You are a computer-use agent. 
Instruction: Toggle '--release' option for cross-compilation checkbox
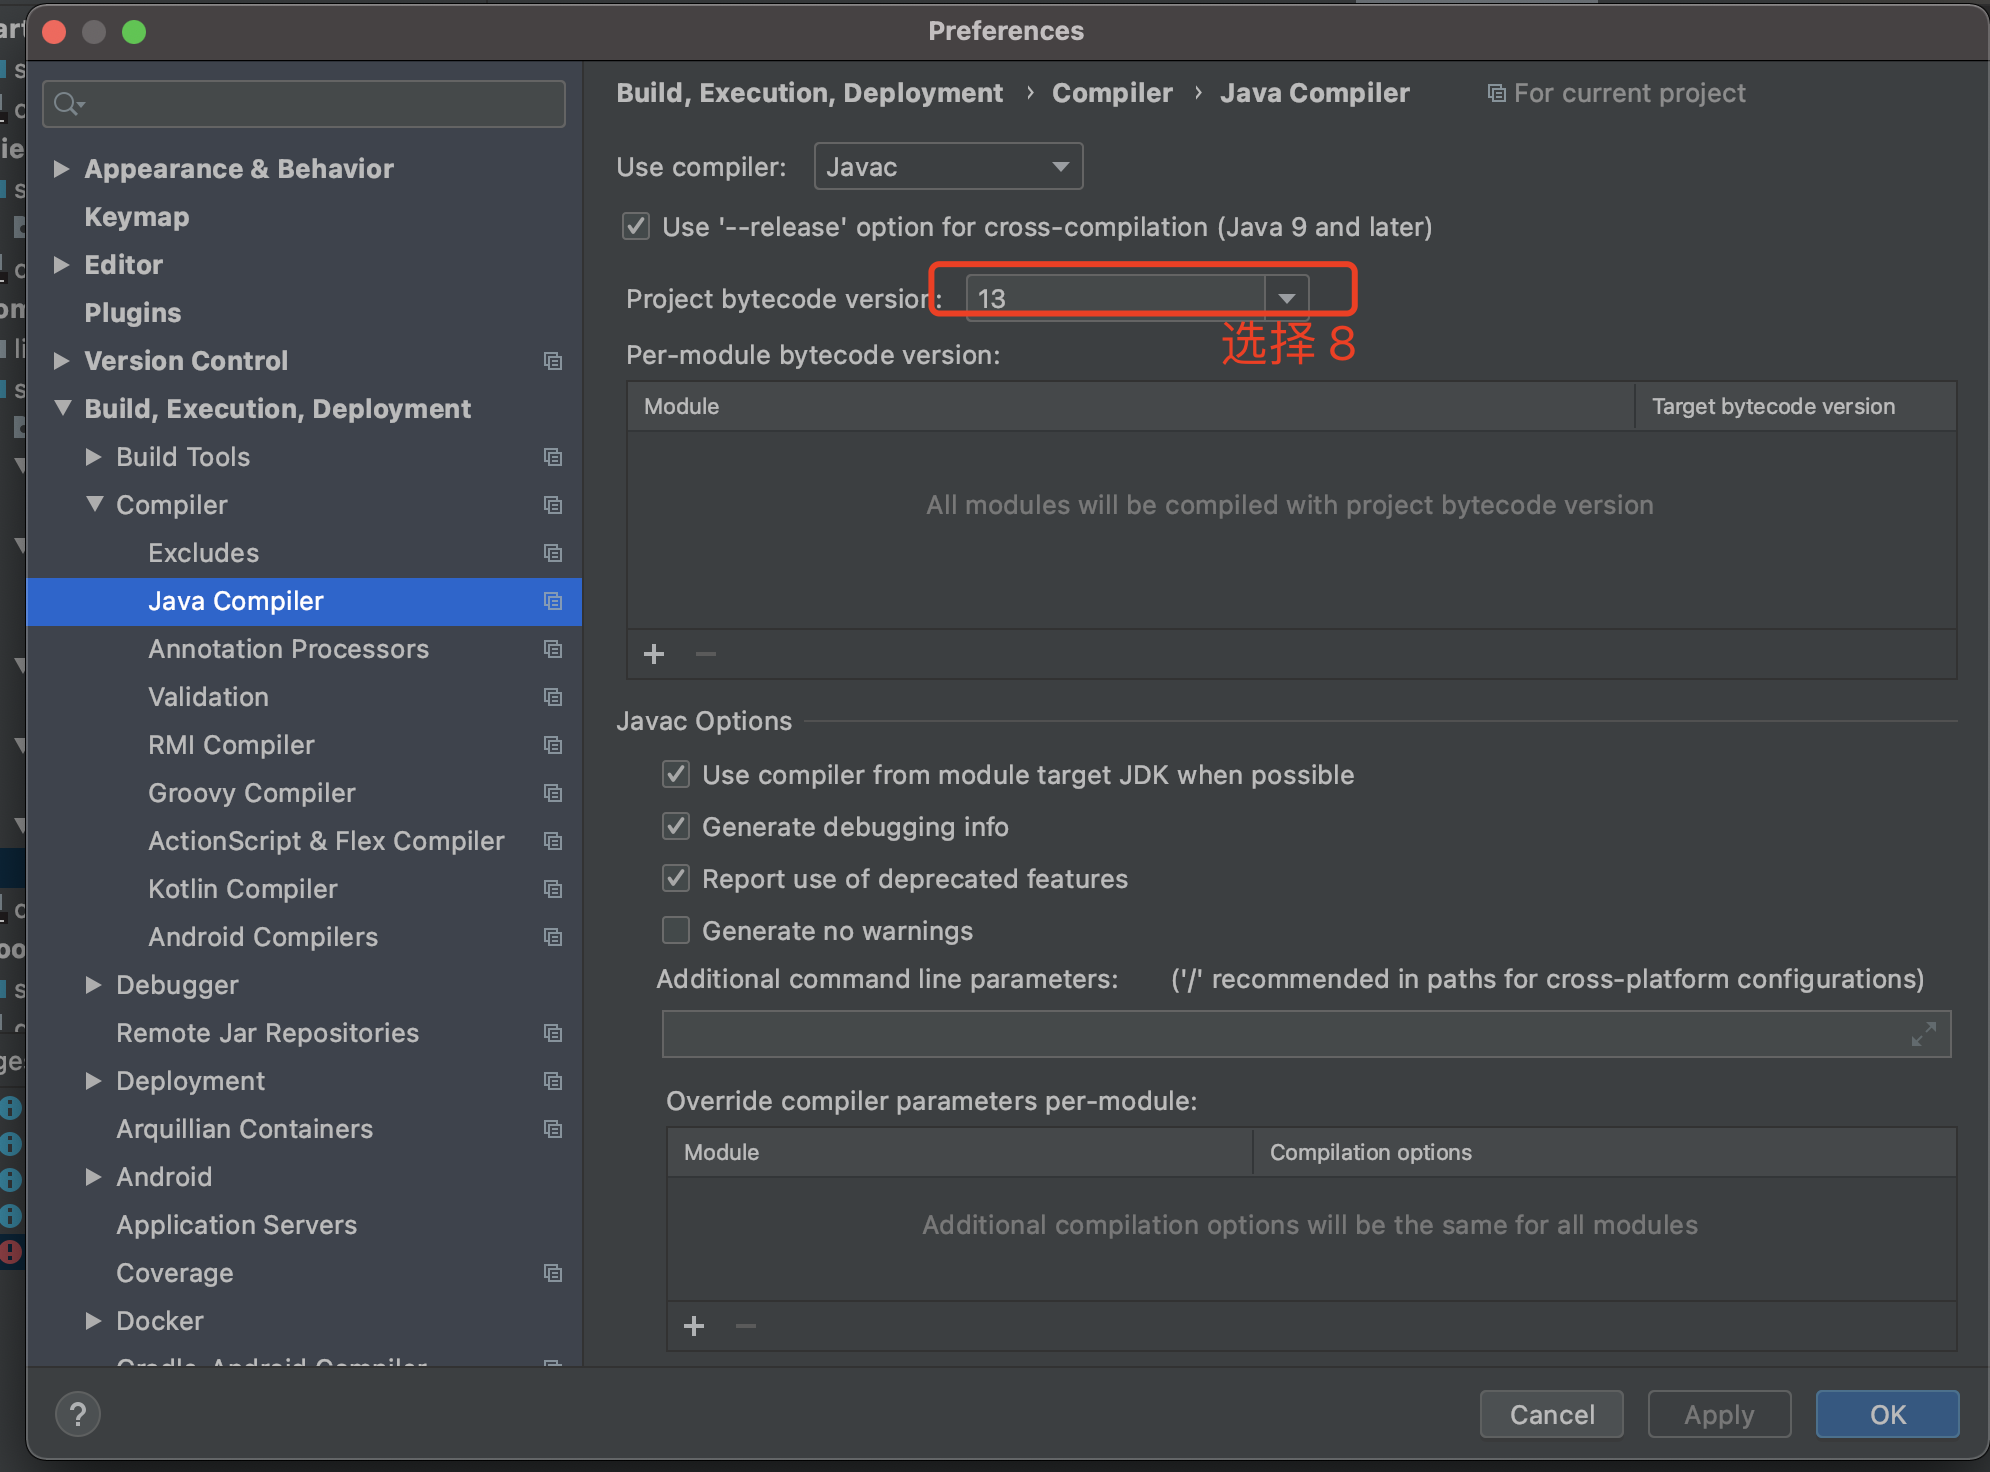pos(636,227)
